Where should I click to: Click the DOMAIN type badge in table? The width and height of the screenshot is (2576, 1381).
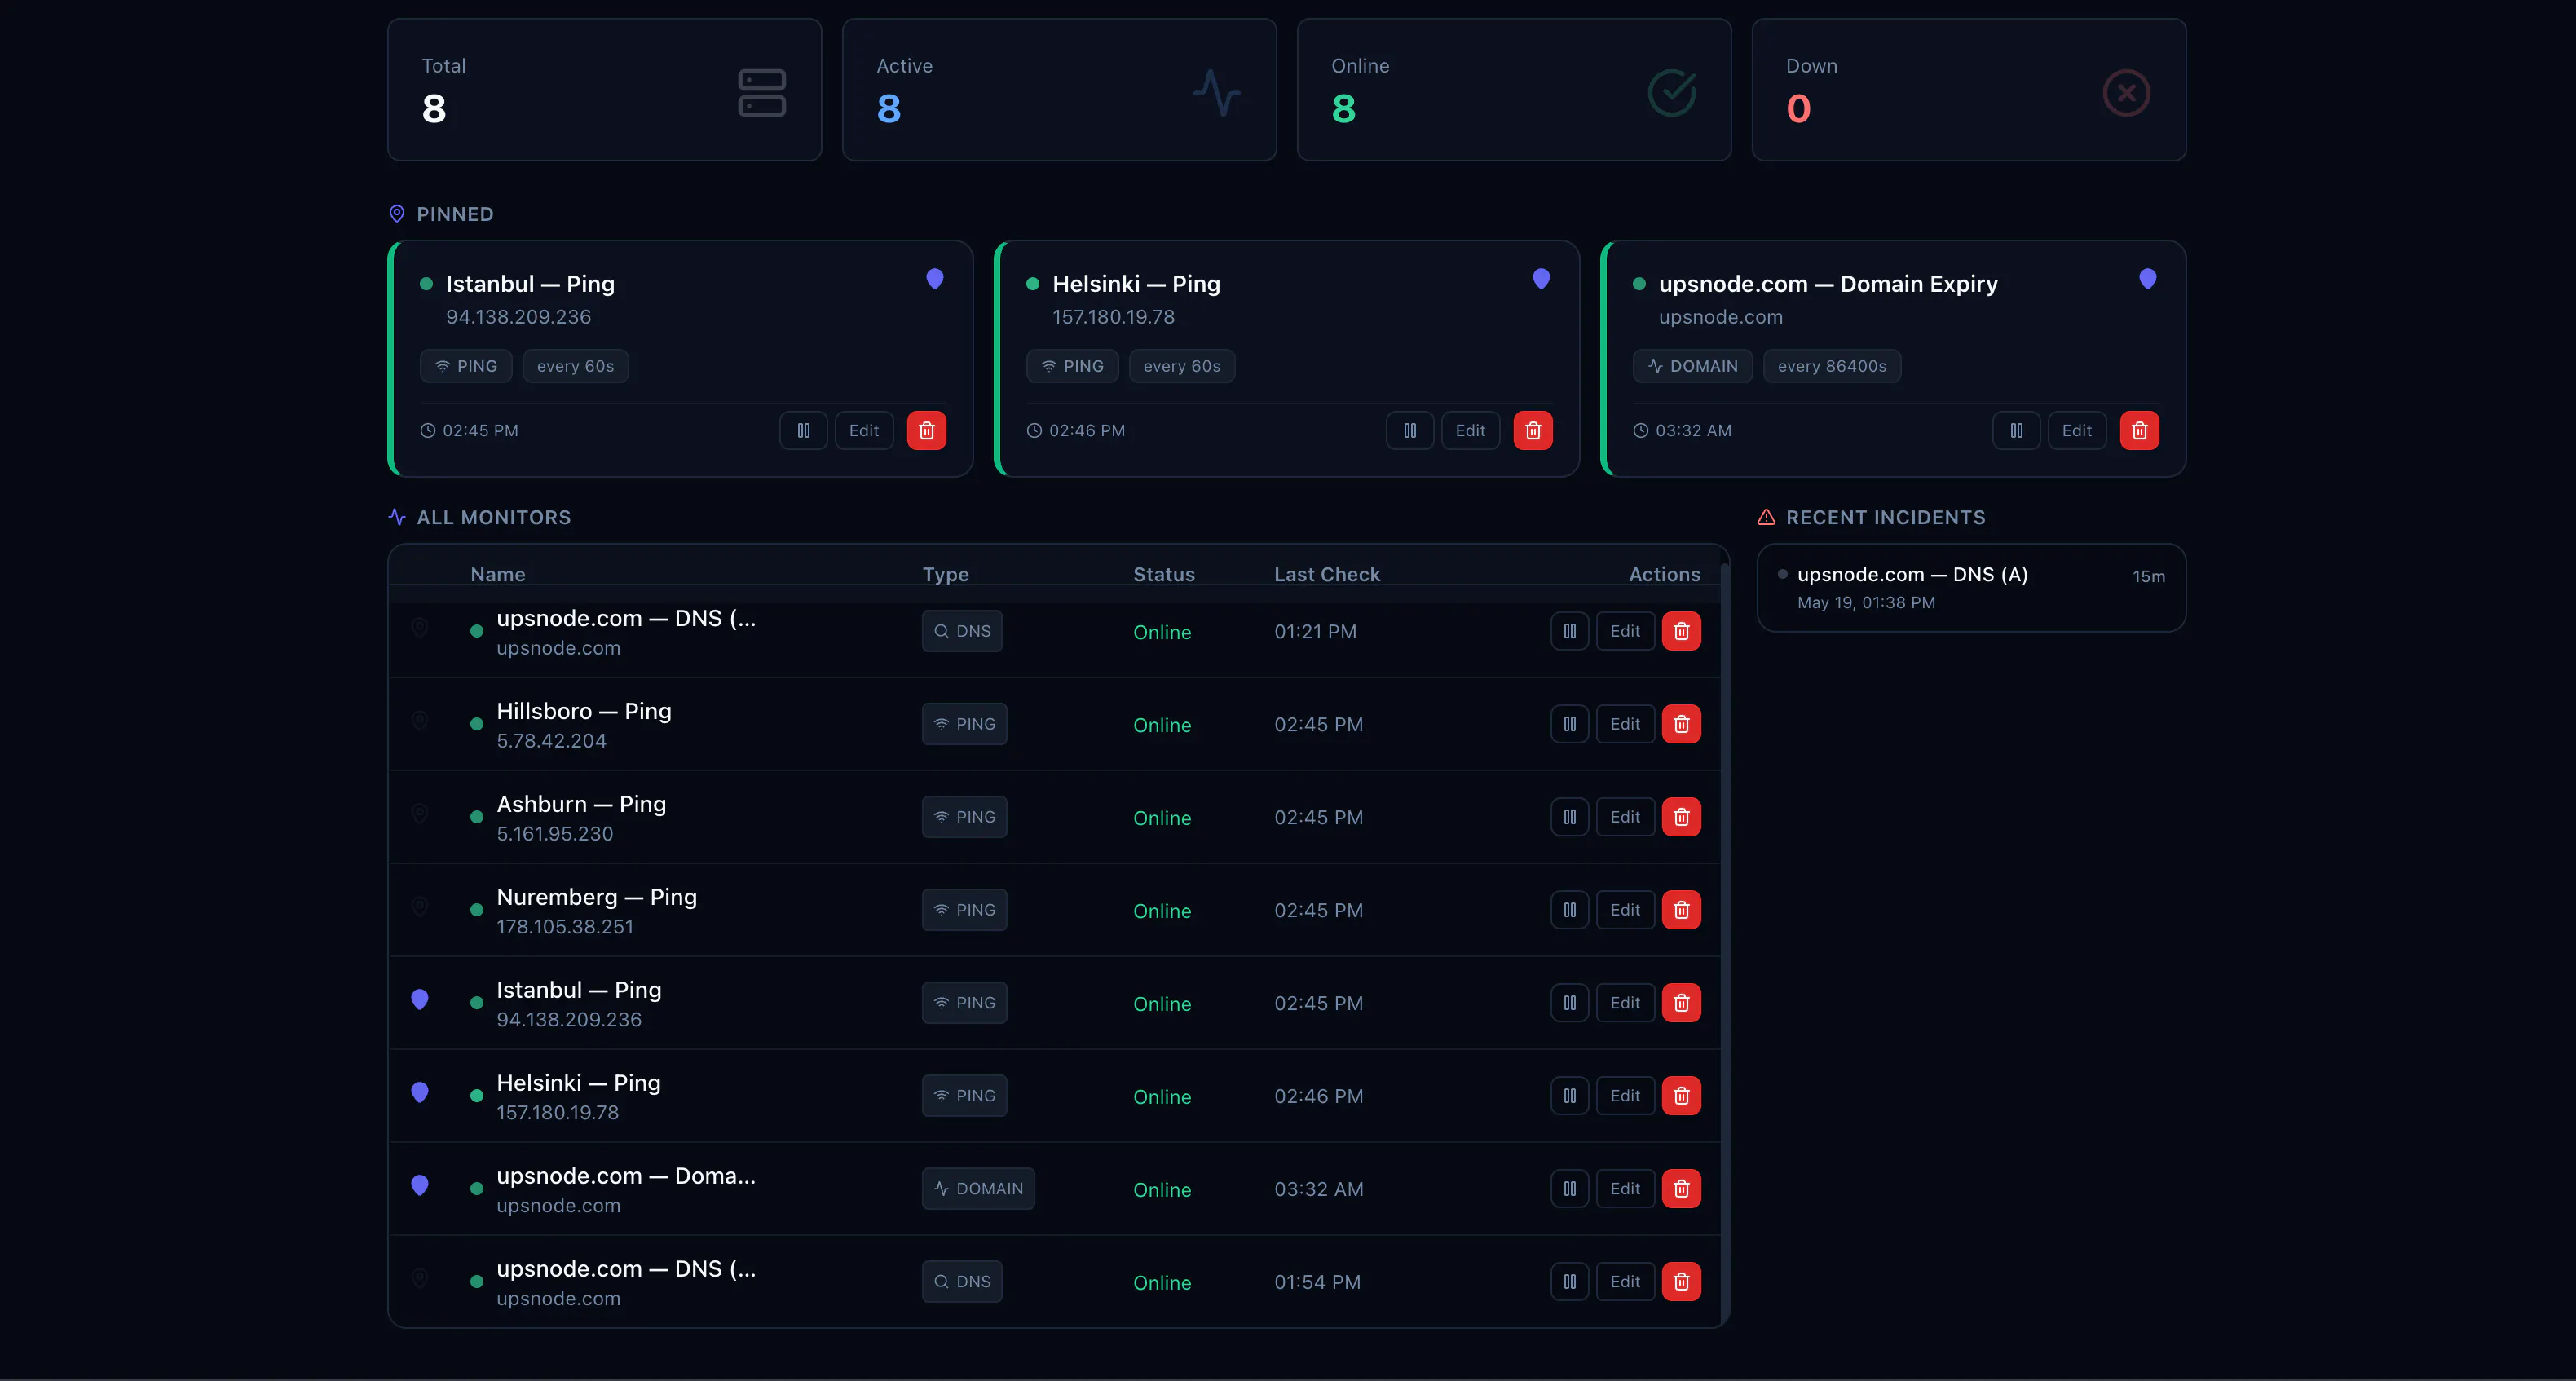tap(978, 1189)
